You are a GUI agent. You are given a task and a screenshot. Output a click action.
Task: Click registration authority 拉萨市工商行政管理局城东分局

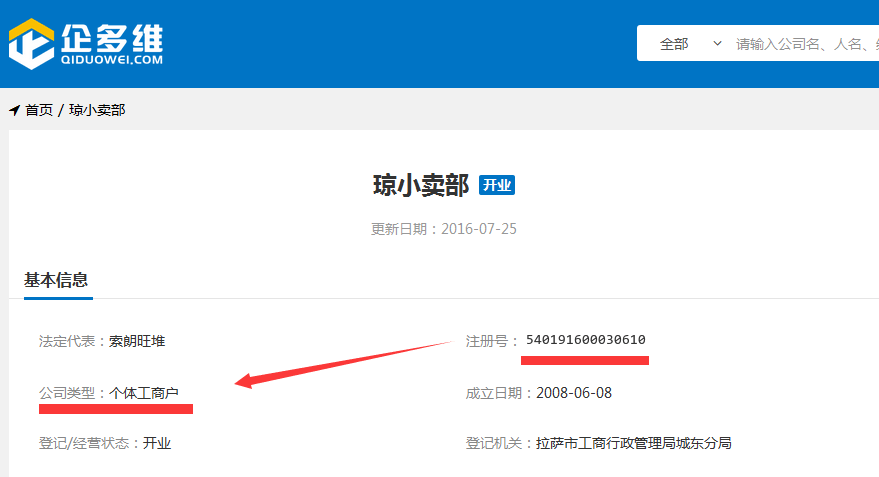coord(634,443)
